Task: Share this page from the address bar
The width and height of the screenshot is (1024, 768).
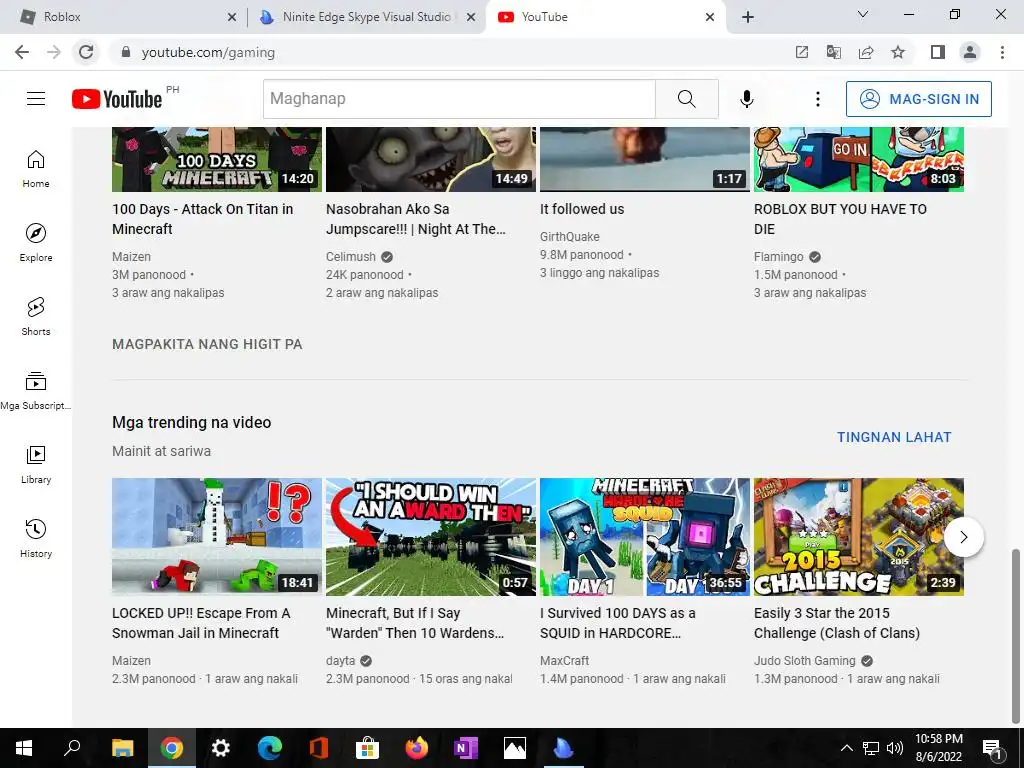Action: point(866,52)
